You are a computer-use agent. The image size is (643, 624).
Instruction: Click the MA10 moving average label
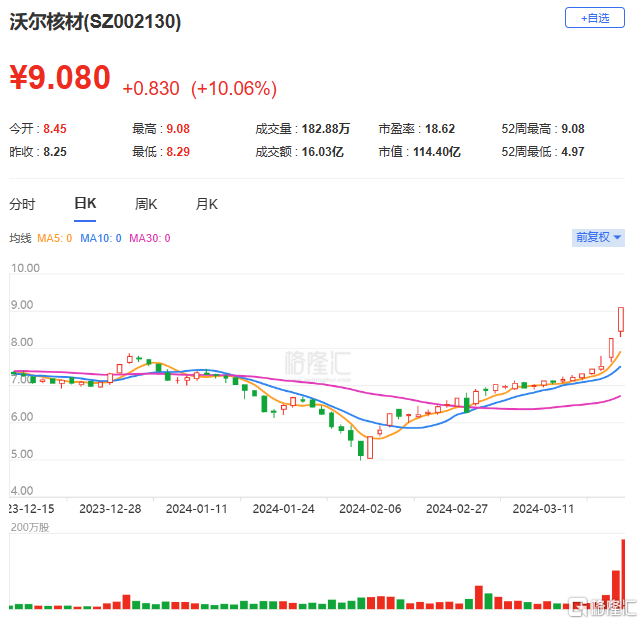(101, 238)
